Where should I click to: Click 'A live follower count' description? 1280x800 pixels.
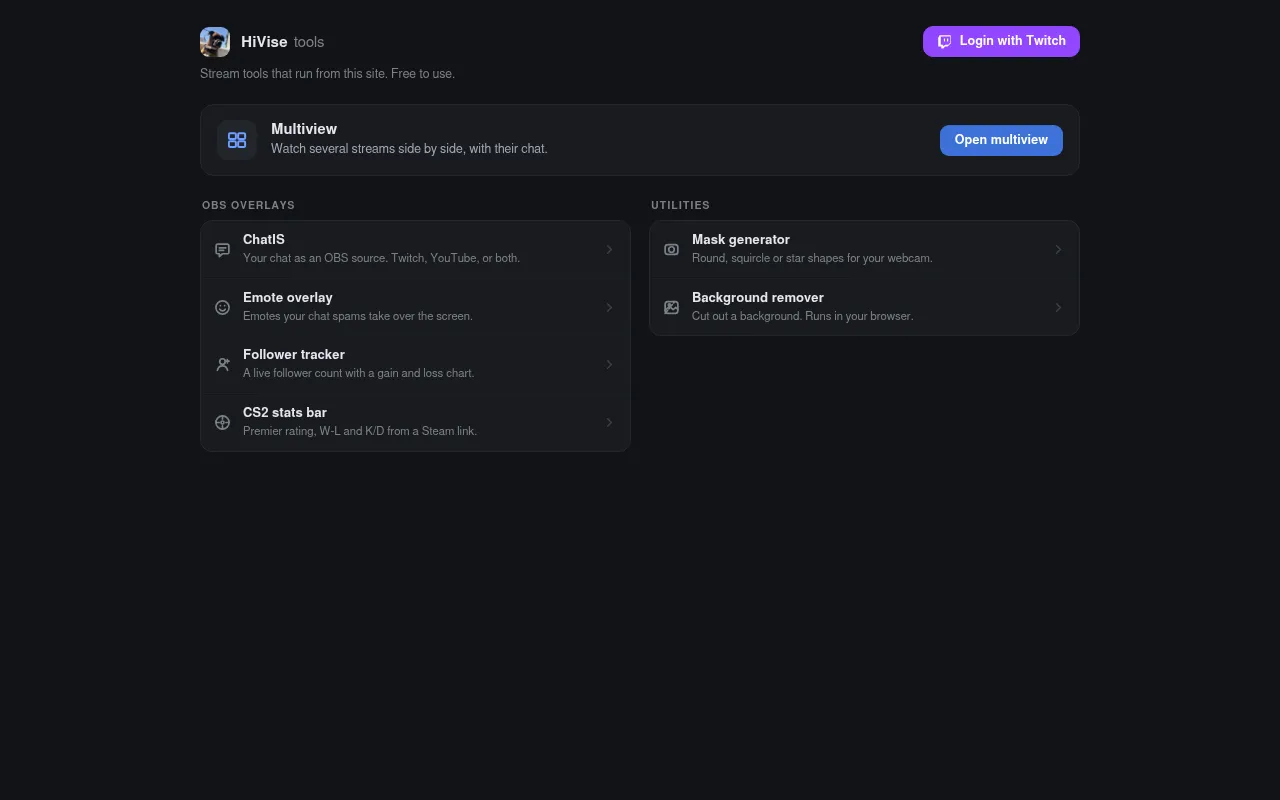[359, 373]
